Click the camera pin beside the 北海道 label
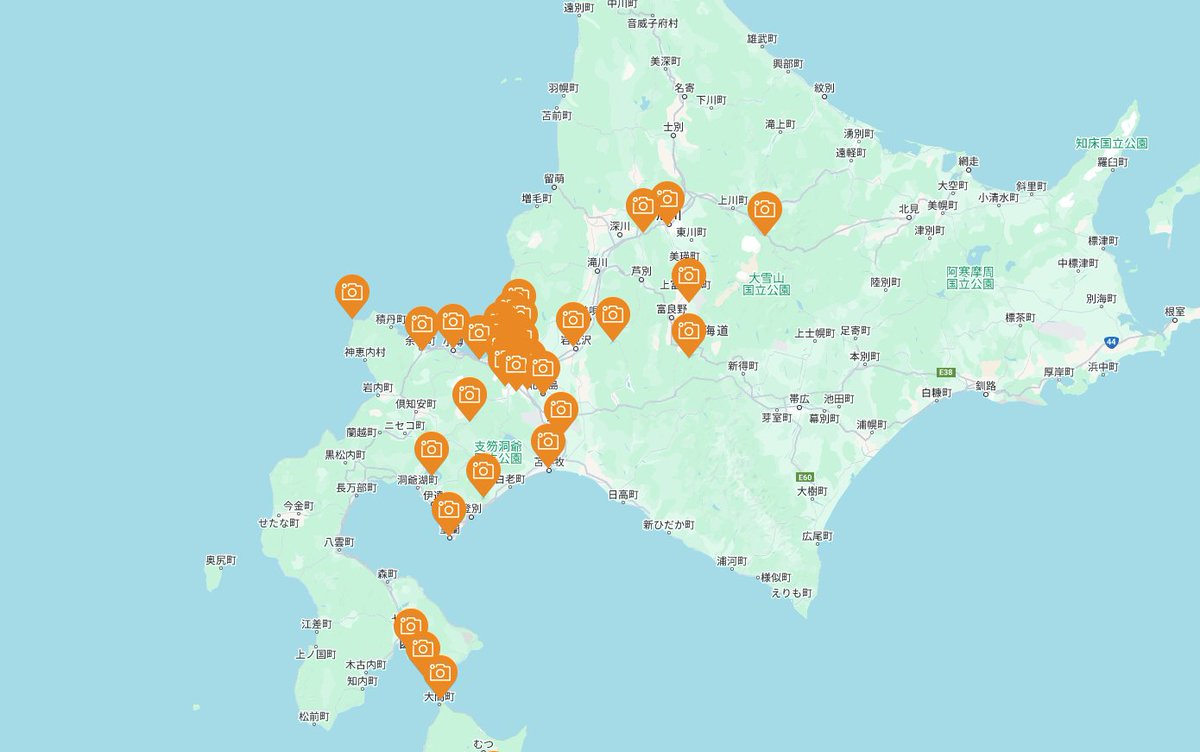The height and width of the screenshot is (752, 1200). tap(689, 331)
